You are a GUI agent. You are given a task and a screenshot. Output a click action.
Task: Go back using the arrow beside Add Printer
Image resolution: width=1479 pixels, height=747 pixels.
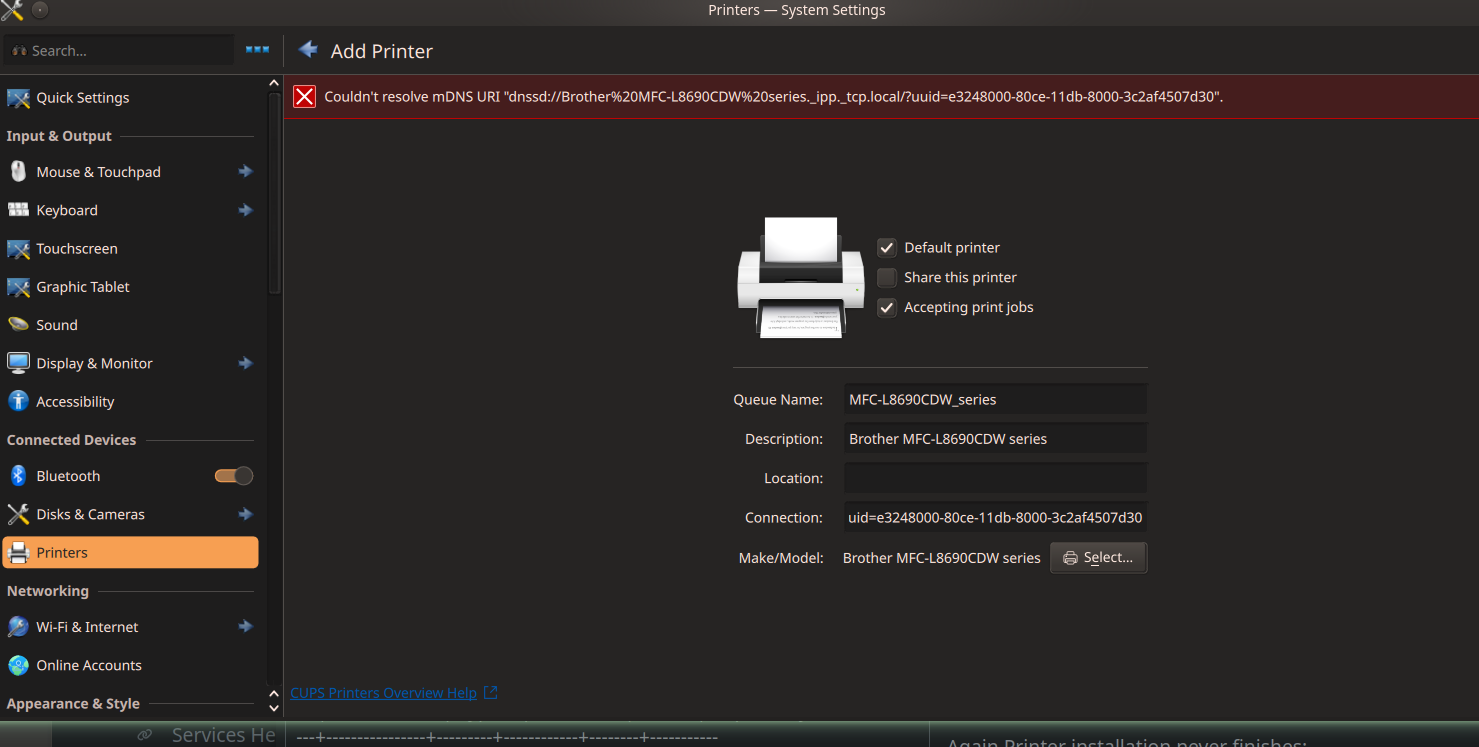point(308,49)
